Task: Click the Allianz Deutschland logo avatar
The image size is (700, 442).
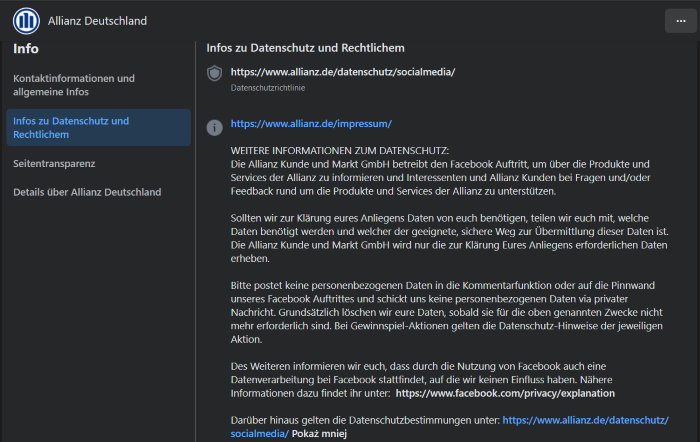Action: pyautogui.click(x=26, y=21)
